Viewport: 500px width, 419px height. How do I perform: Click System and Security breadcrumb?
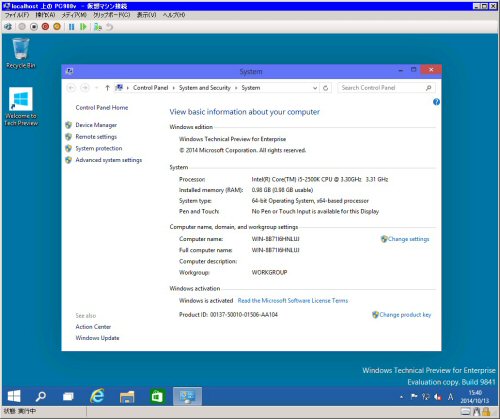point(205,88)
